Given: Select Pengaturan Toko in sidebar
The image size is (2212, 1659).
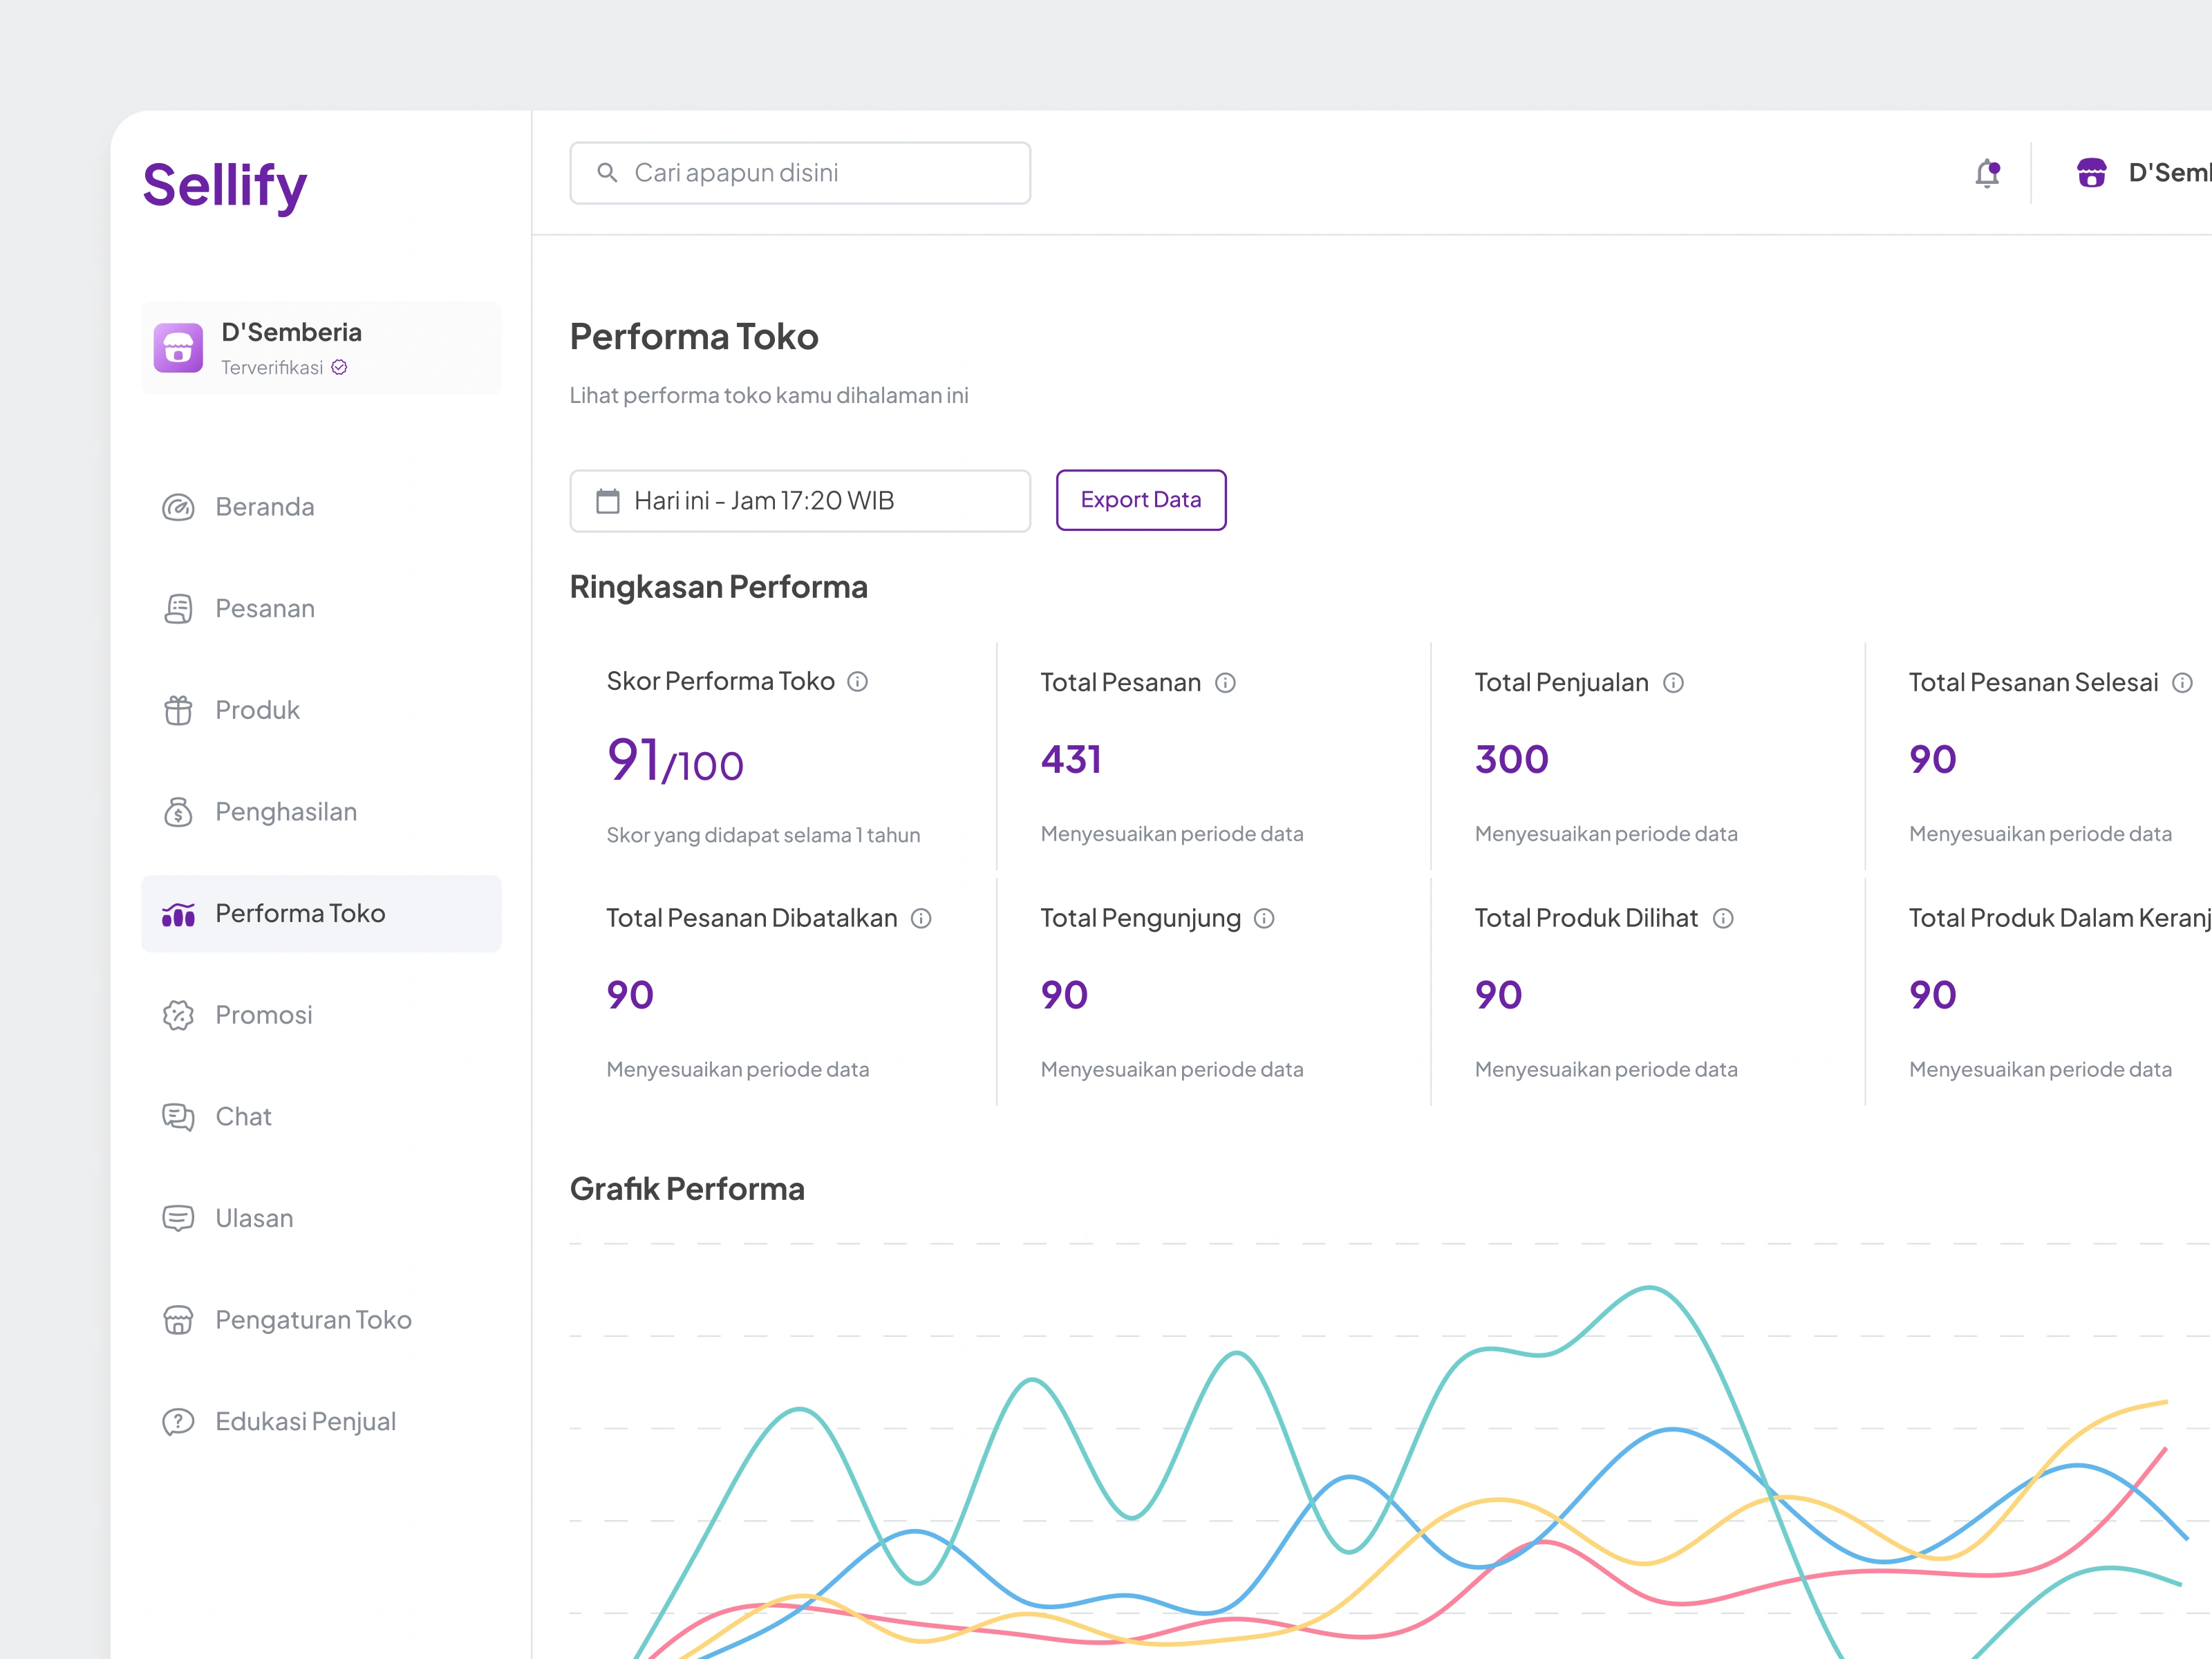Looking at the screenshot, I should click(x=313, y=1320).
